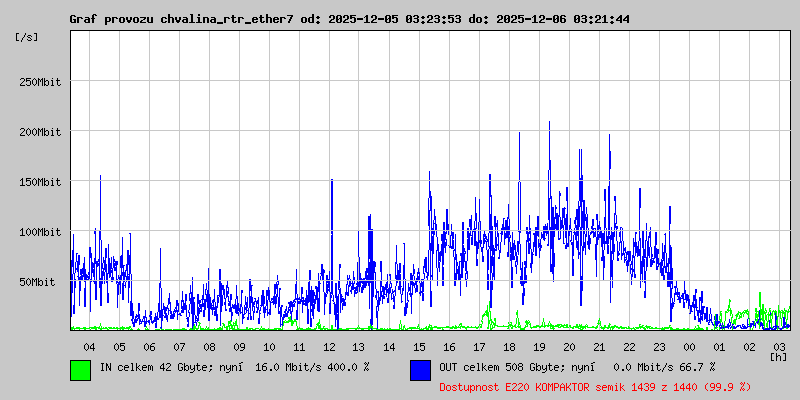Click the '200Mbit' y-axis label

point(40,132)
